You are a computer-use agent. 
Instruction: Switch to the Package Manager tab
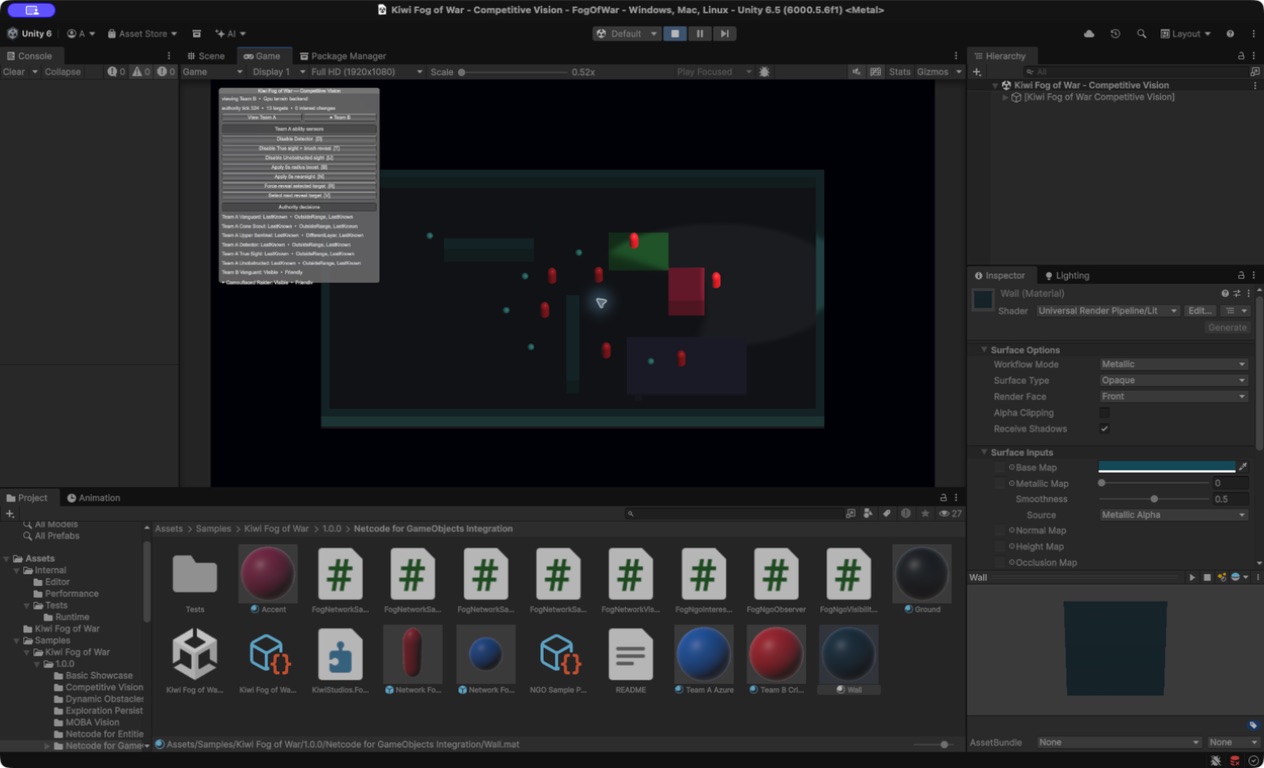(x=343, y=56)
